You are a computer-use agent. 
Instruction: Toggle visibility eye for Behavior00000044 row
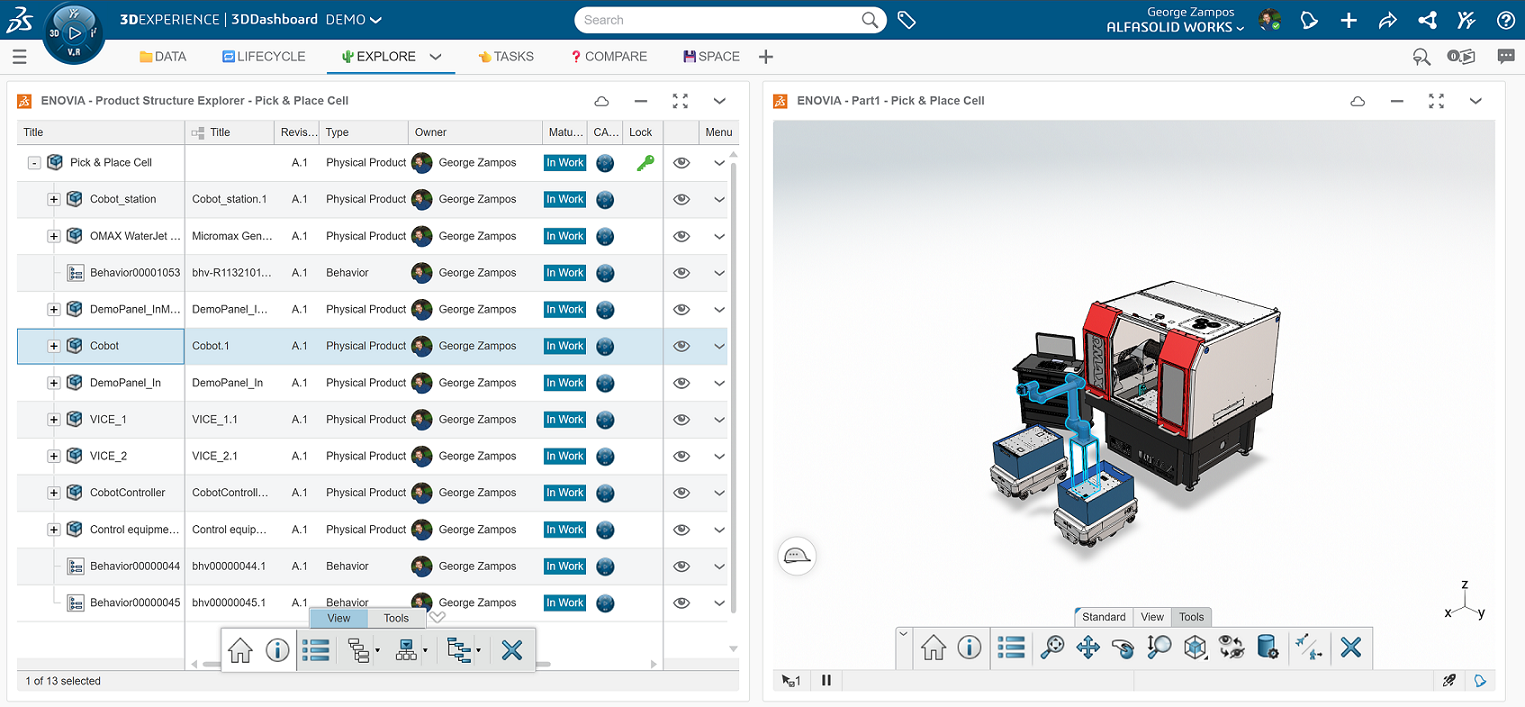pyautogui.click(x=682, y=566)
